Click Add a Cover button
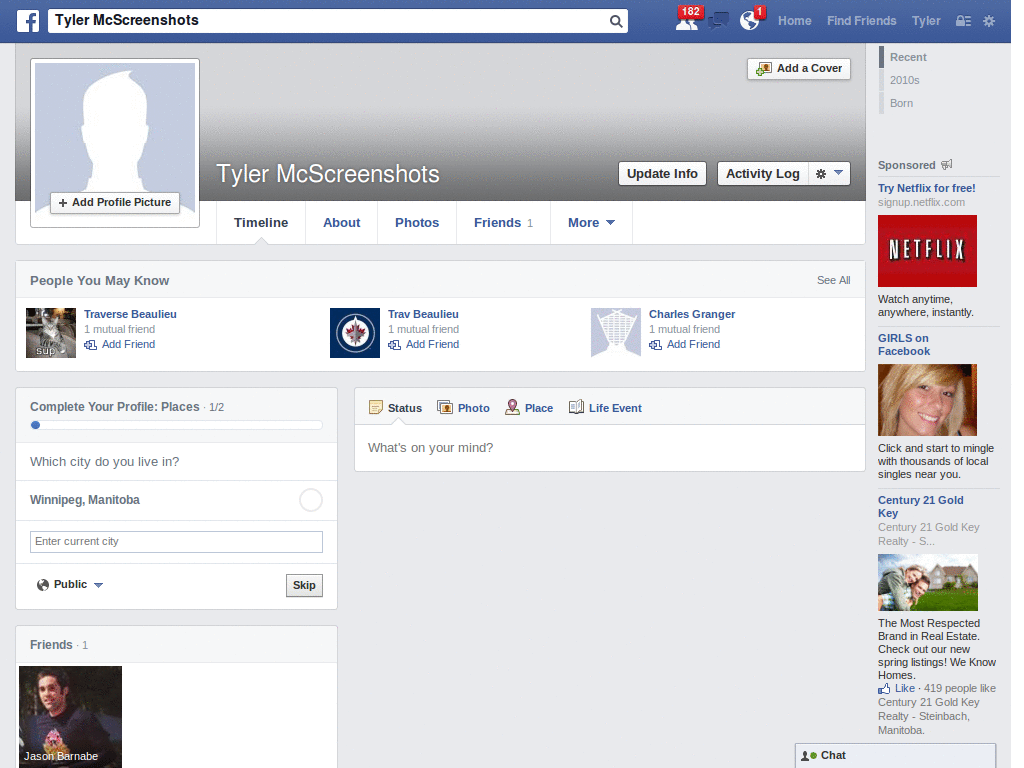 pos(798,68)
